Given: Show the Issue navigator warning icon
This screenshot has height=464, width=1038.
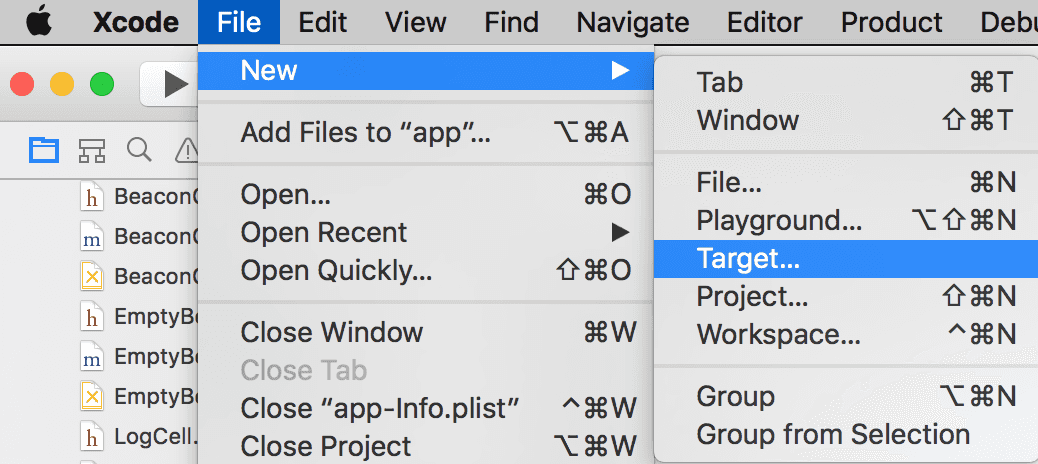Looking at the screenshot, I should pyautogui.click(x=186, y=151).
